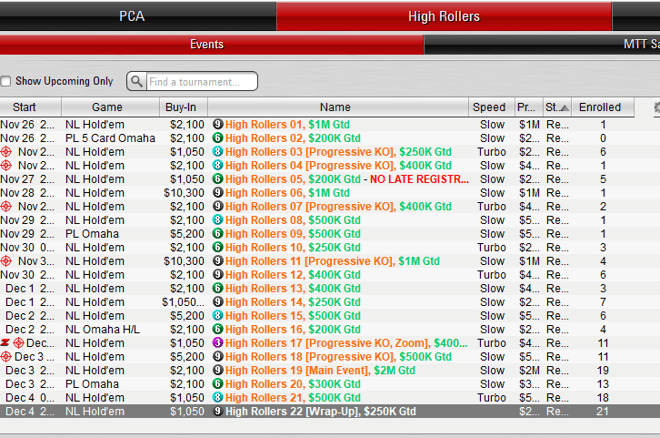Image resolution: width=660 pixels, height=438 pixels.
Task: Click knockout target icon on High Rollers 11 row
Action: pos(6,261)
